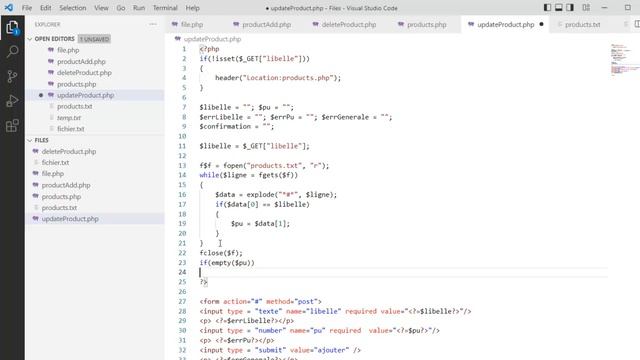Image resolution: width=640 pixels, height=360 pixels.
Task: Toggle secondary sidebar layout icon
Action: [570, 8]
